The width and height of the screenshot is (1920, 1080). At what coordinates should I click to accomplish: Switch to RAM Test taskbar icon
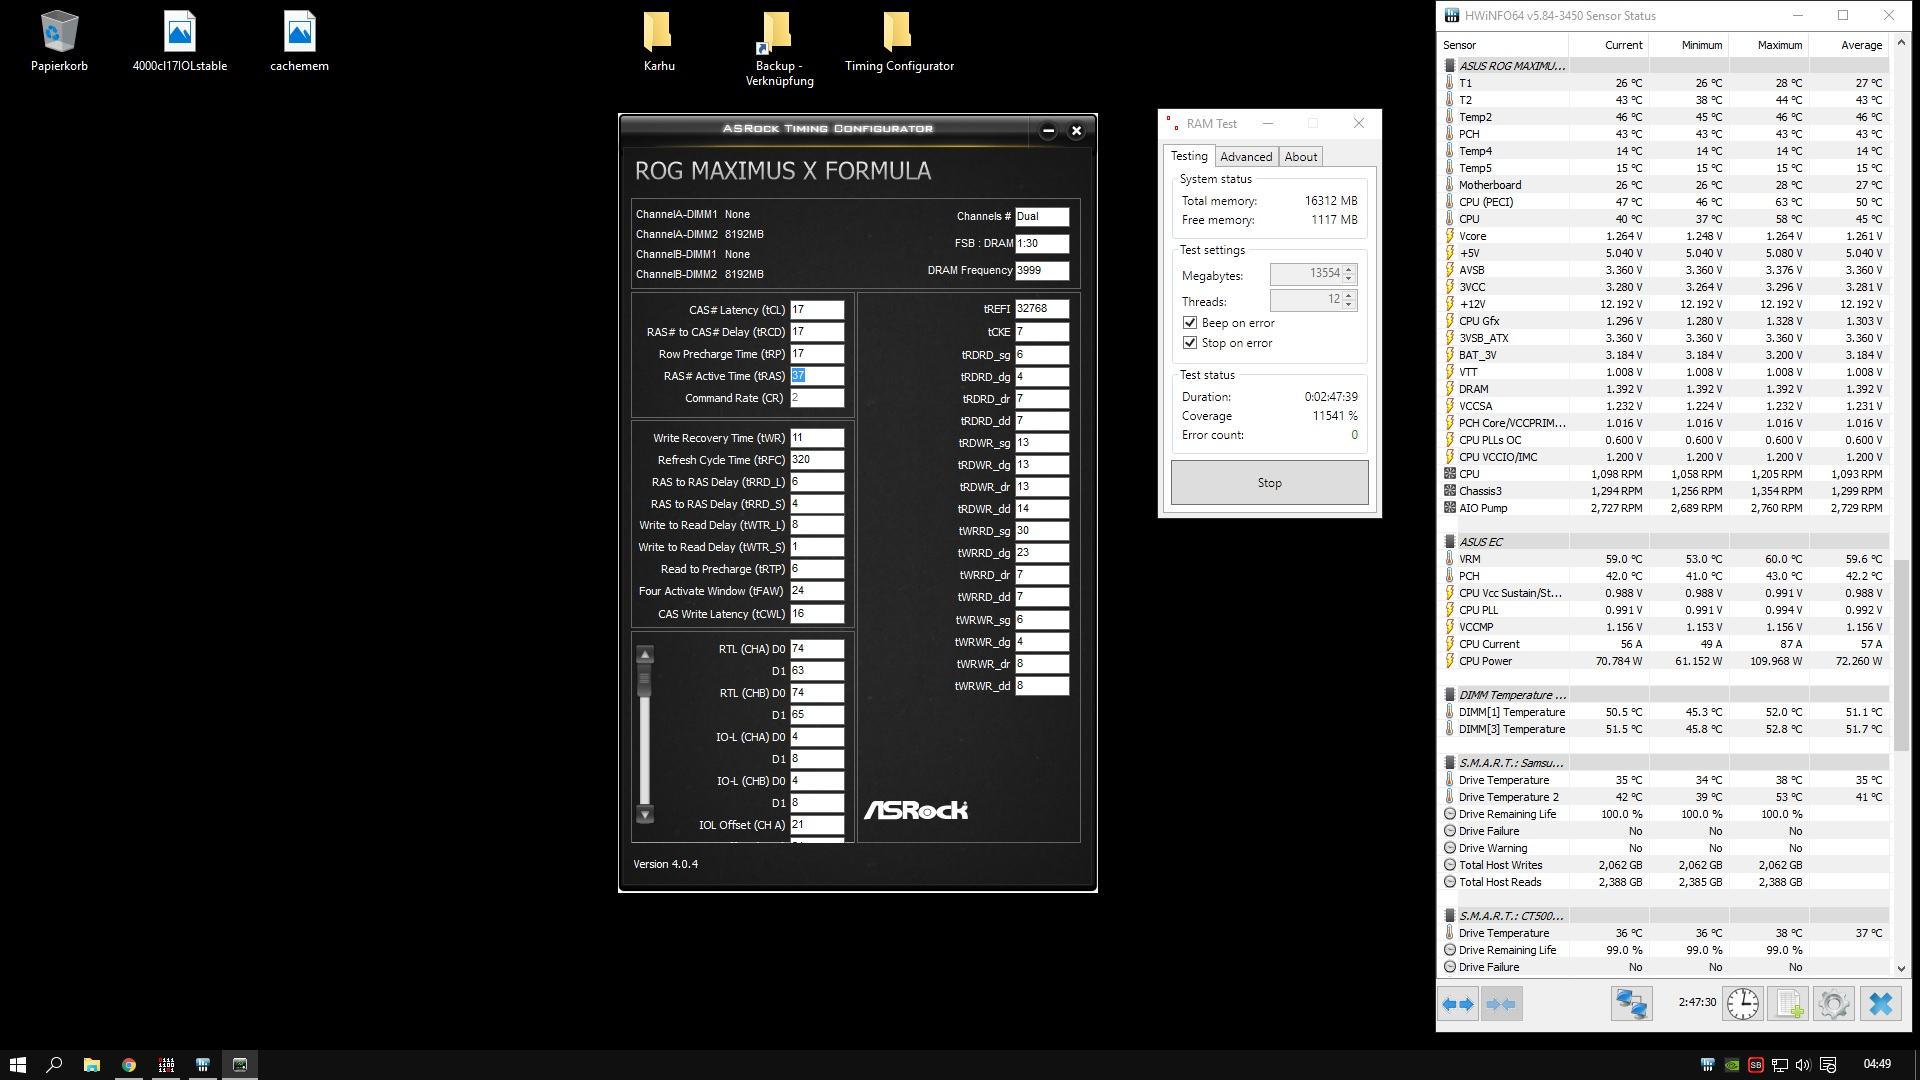pyautogui.click(x=166, y=1064)
